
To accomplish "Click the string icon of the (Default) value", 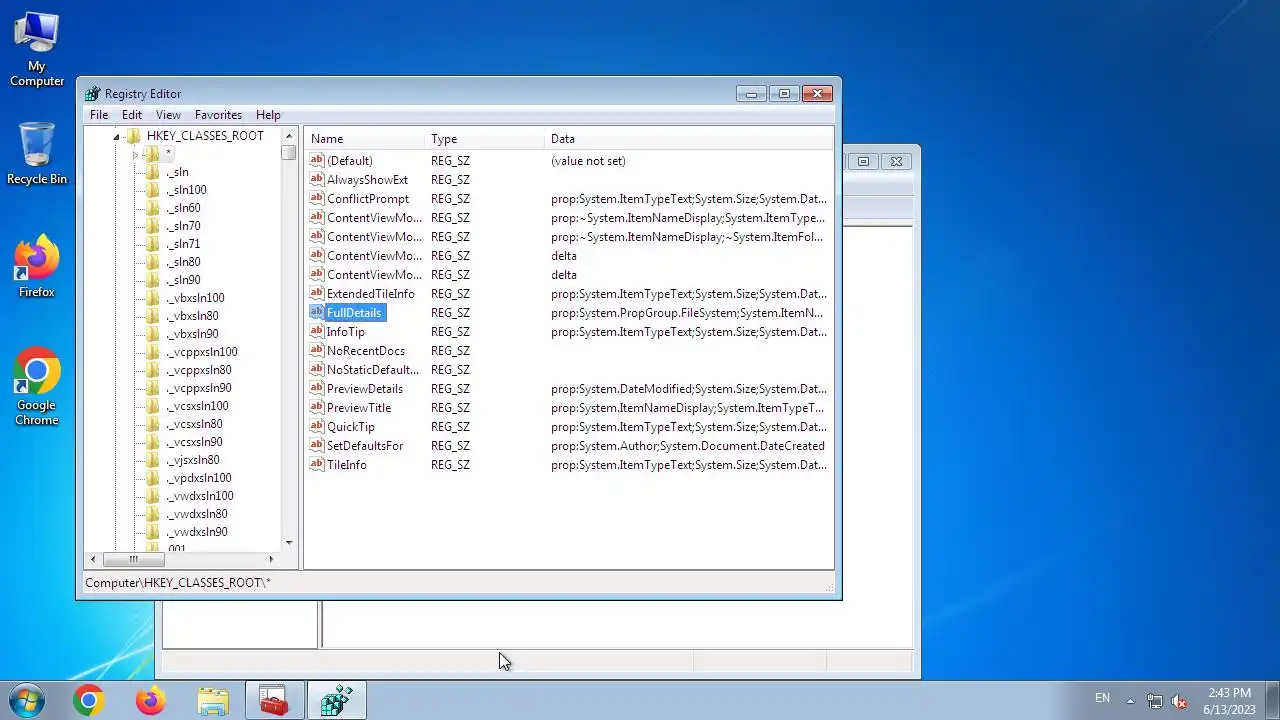I will pyautogui.click(x=317, y=160).
